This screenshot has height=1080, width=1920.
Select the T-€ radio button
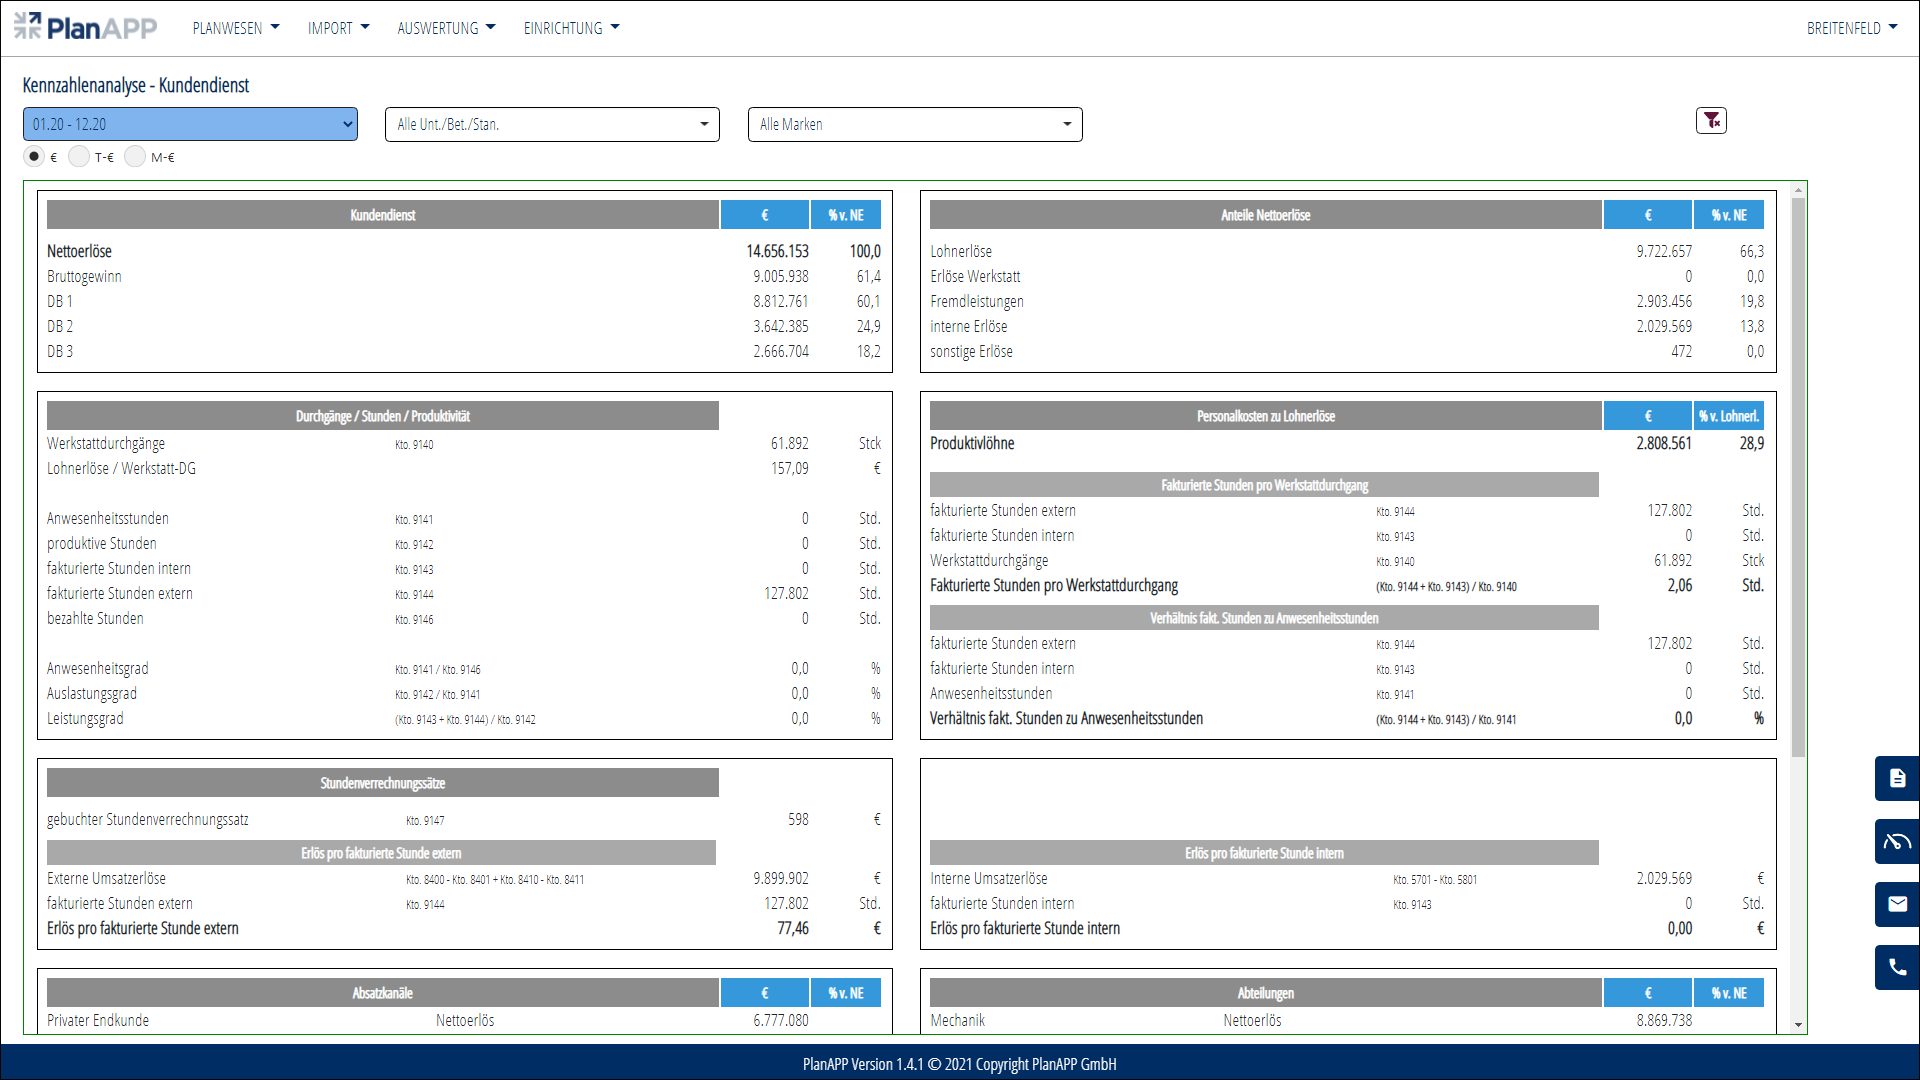point(79,157)
